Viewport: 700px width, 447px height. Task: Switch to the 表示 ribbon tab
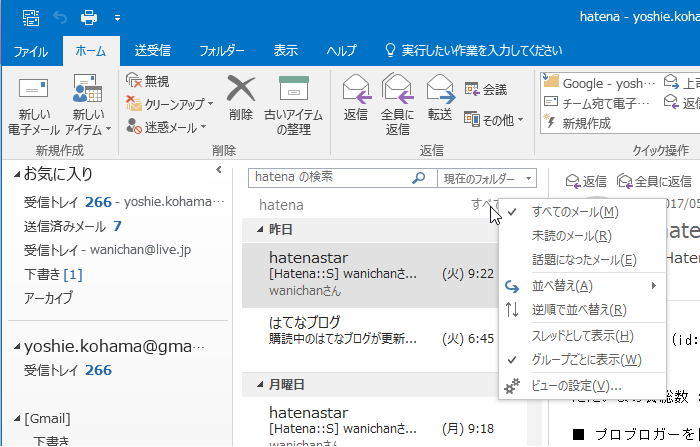coord(286,50)
